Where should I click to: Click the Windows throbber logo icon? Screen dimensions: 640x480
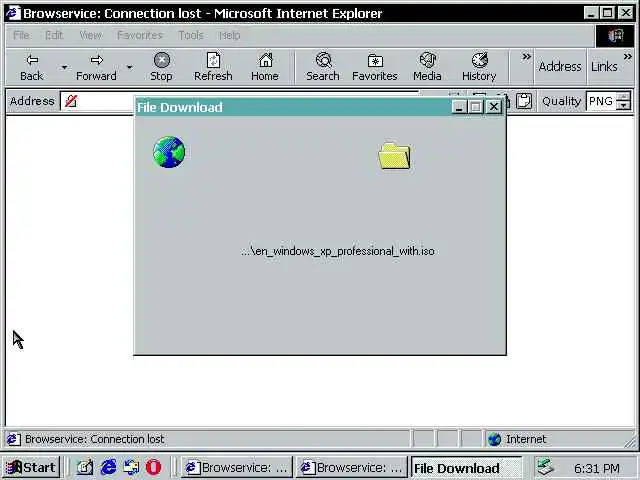[616, 36]
